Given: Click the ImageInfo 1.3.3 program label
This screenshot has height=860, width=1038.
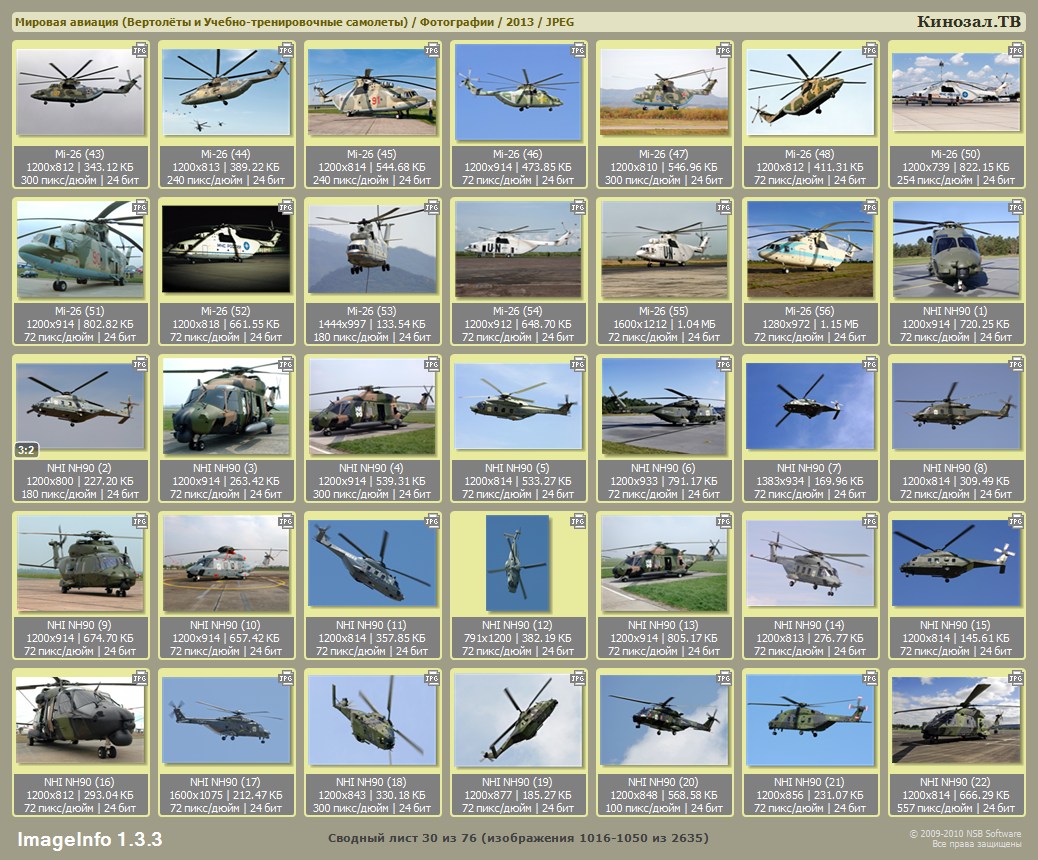Looking at the screenshot, I should 90,838.
